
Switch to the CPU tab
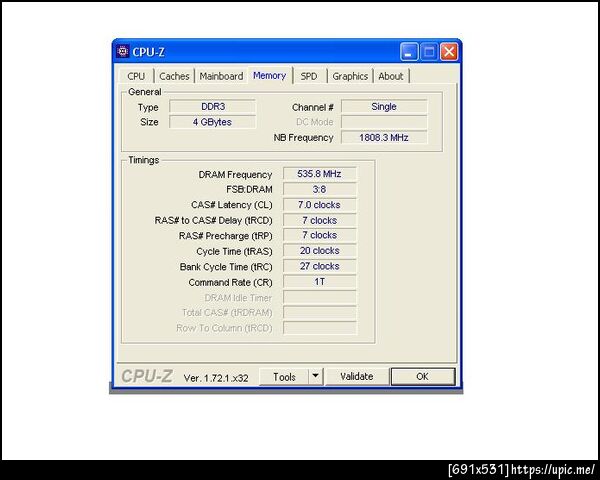click(x=136, y=76)
